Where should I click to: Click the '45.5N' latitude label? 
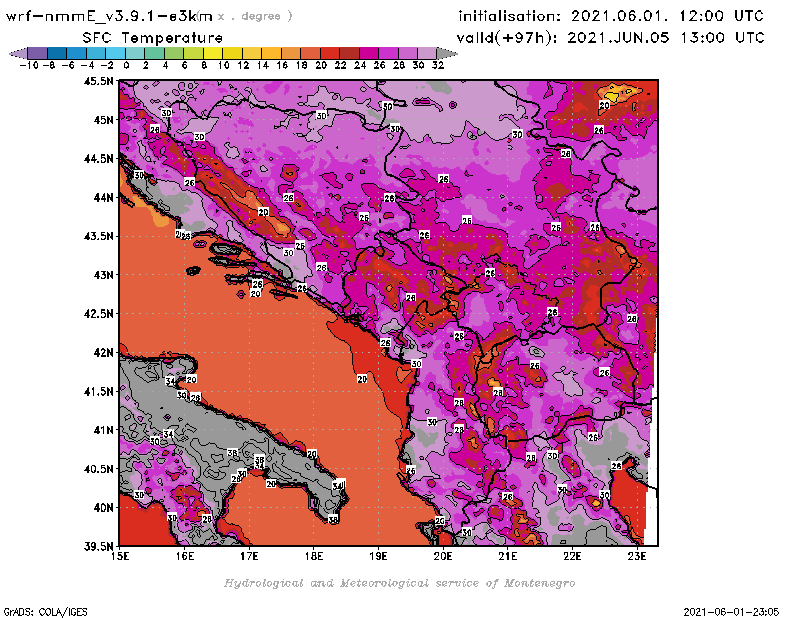click(x=98, y=81)
